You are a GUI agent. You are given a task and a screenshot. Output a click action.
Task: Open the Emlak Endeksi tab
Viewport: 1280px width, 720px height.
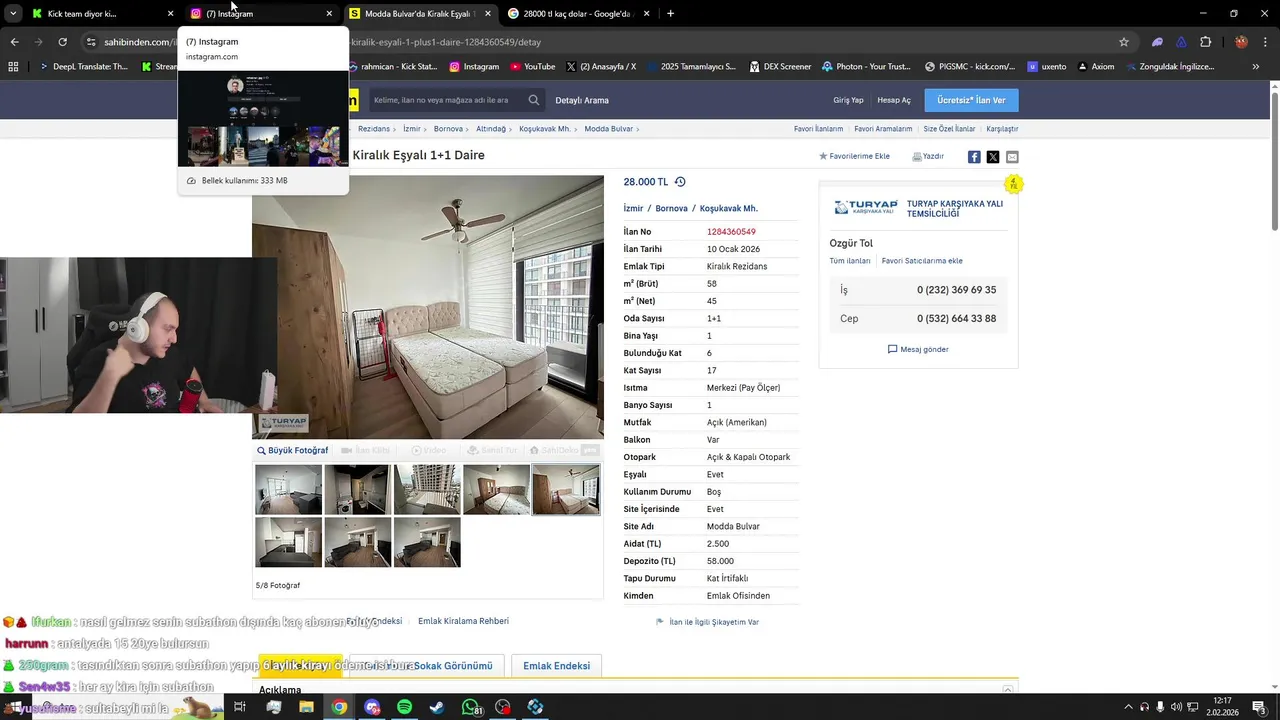tap(556, 666)
